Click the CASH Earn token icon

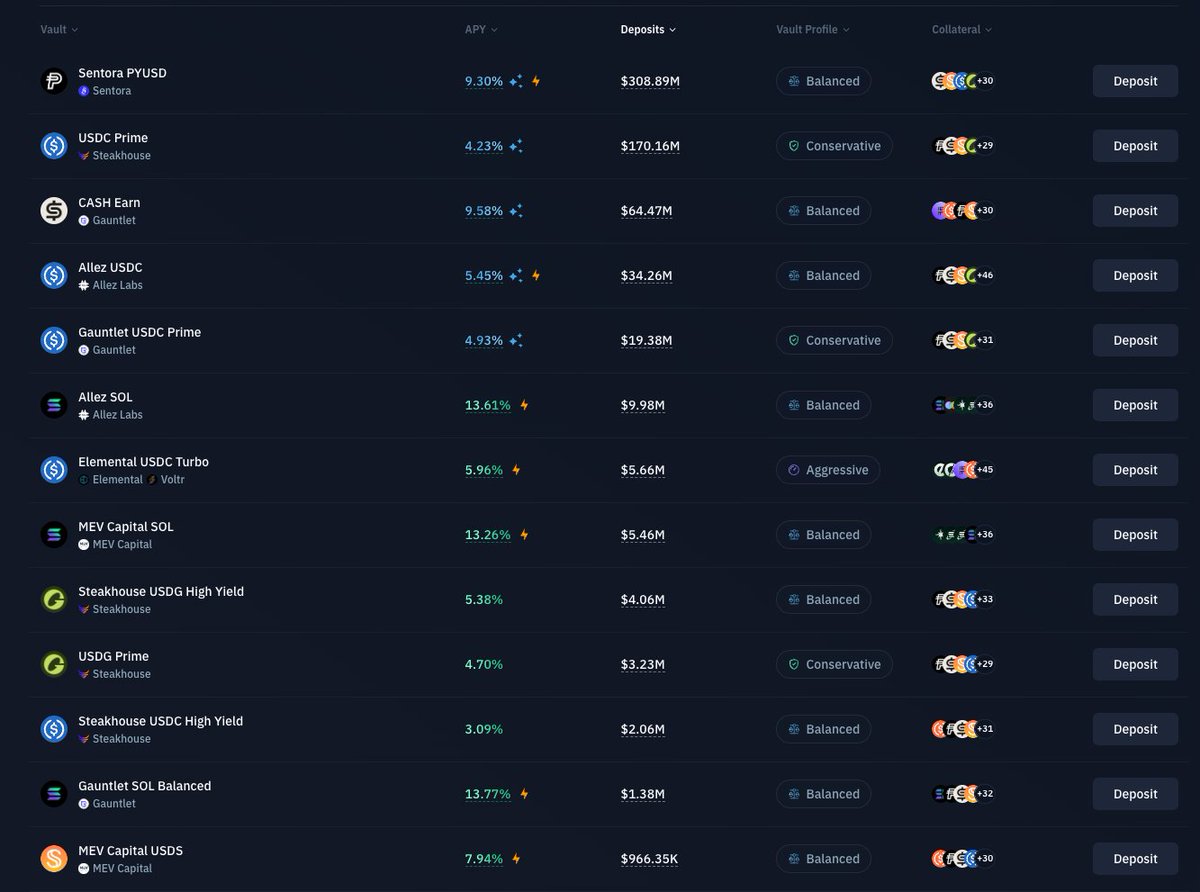[x=54, y=211]
